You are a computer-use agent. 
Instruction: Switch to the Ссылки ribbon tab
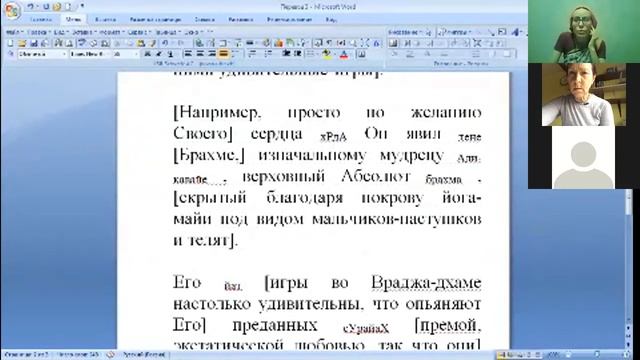pos(204,19)
